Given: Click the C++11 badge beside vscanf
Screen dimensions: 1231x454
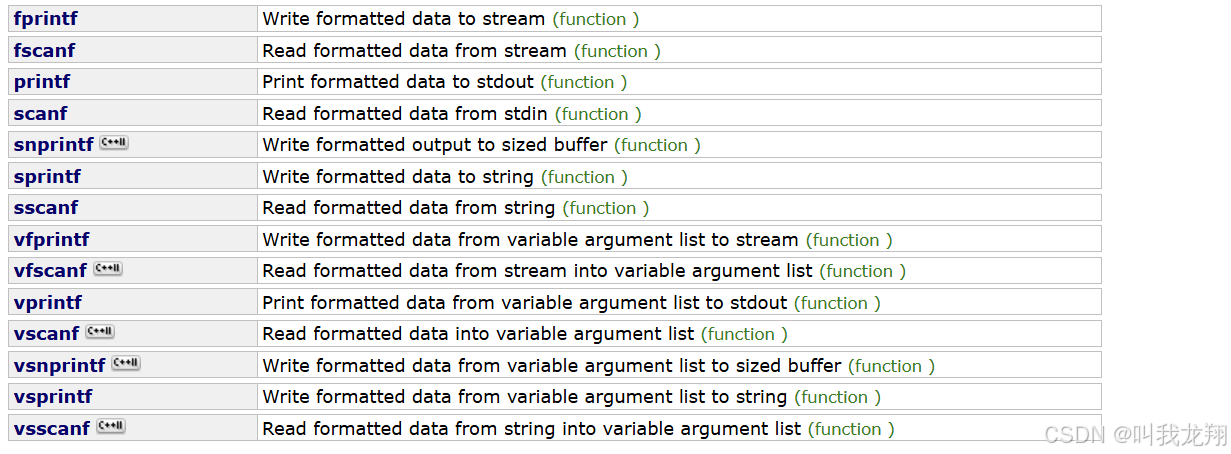Looking at the screenshot, I should 100,331.
